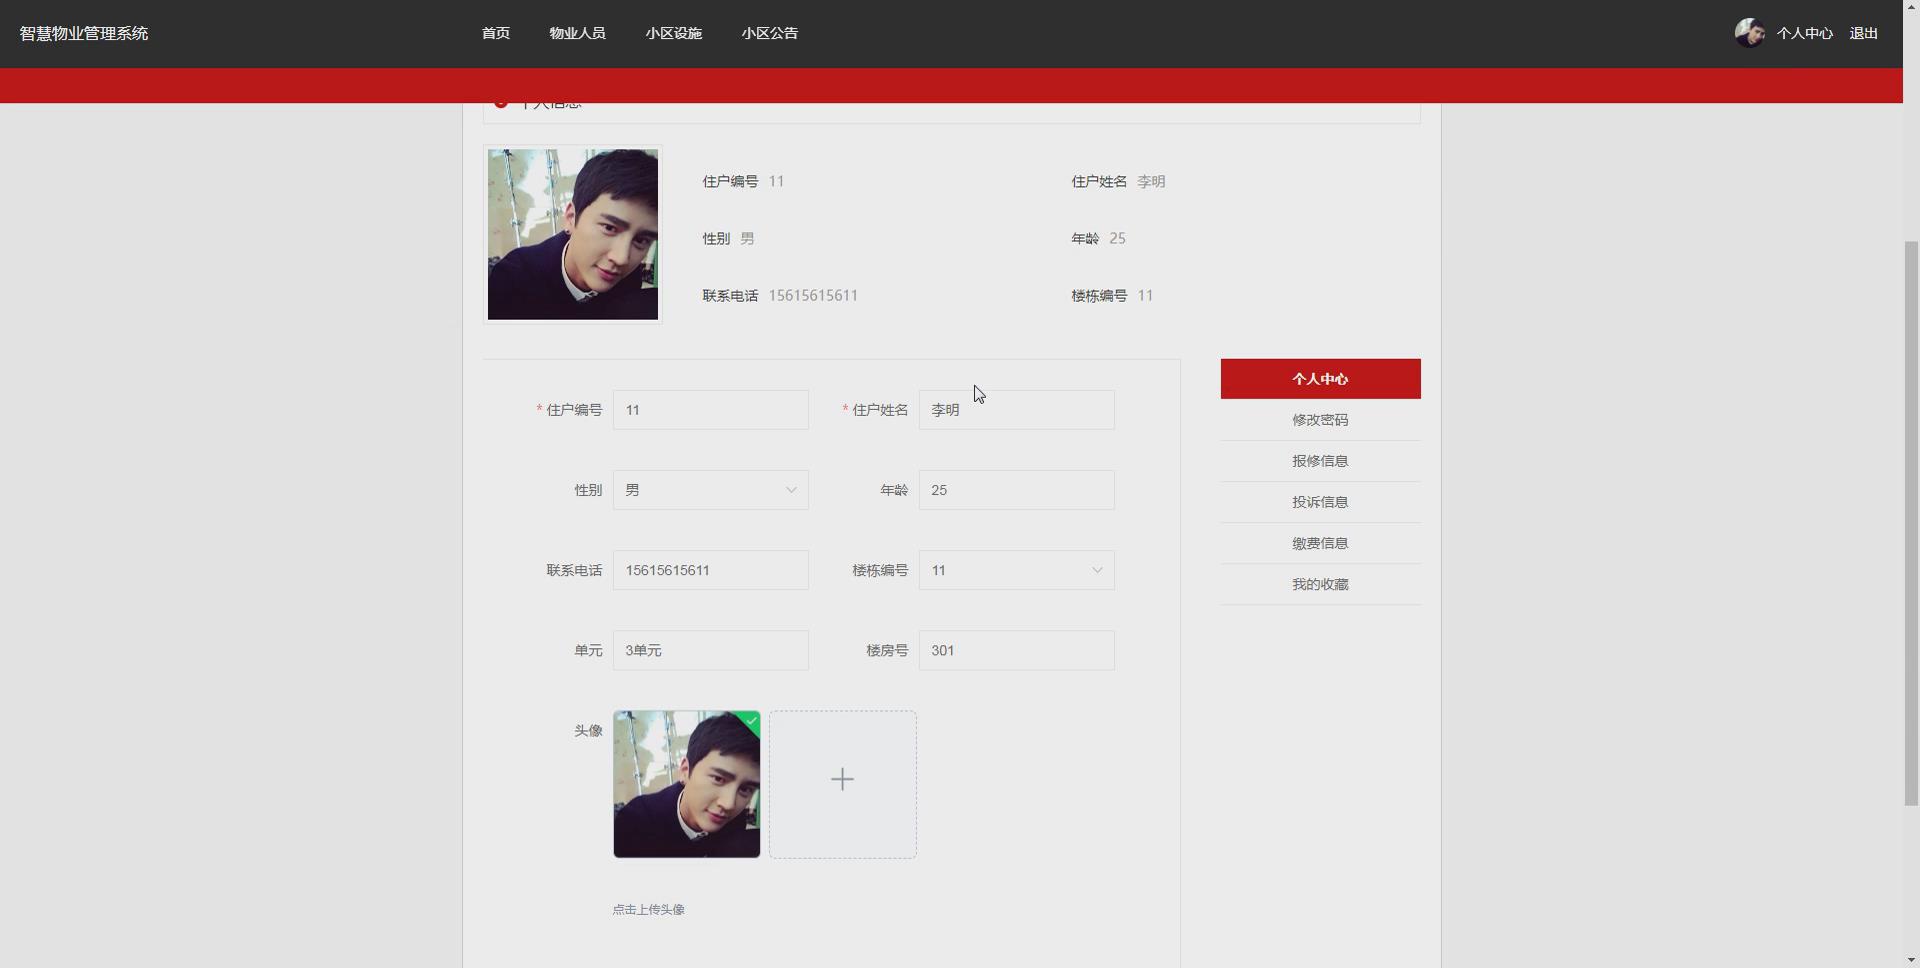This screenshot has height=968, width=1920.
Task: Click the 李明 name in info summary
Action: point(1151,181)
